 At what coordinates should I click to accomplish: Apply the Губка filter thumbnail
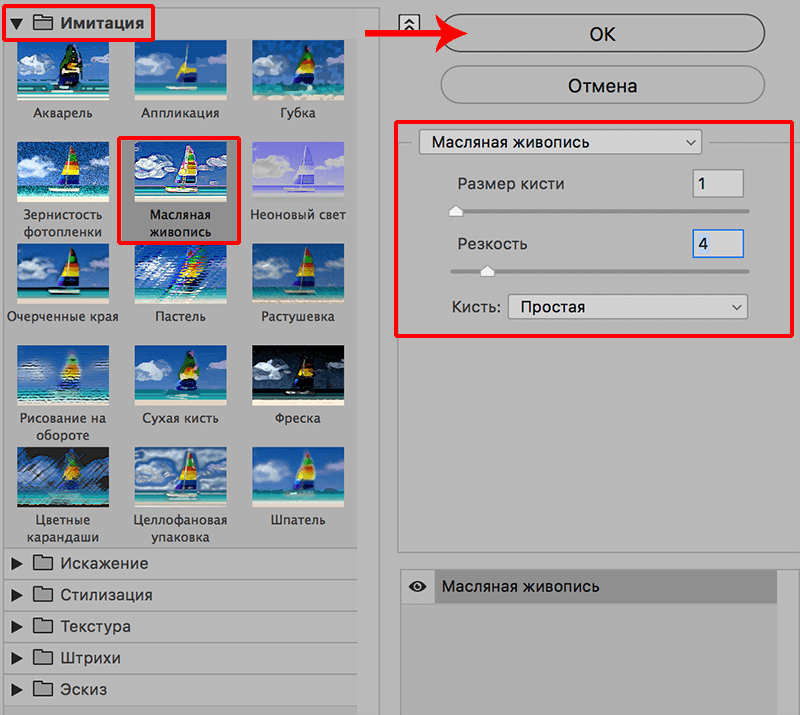297,71
